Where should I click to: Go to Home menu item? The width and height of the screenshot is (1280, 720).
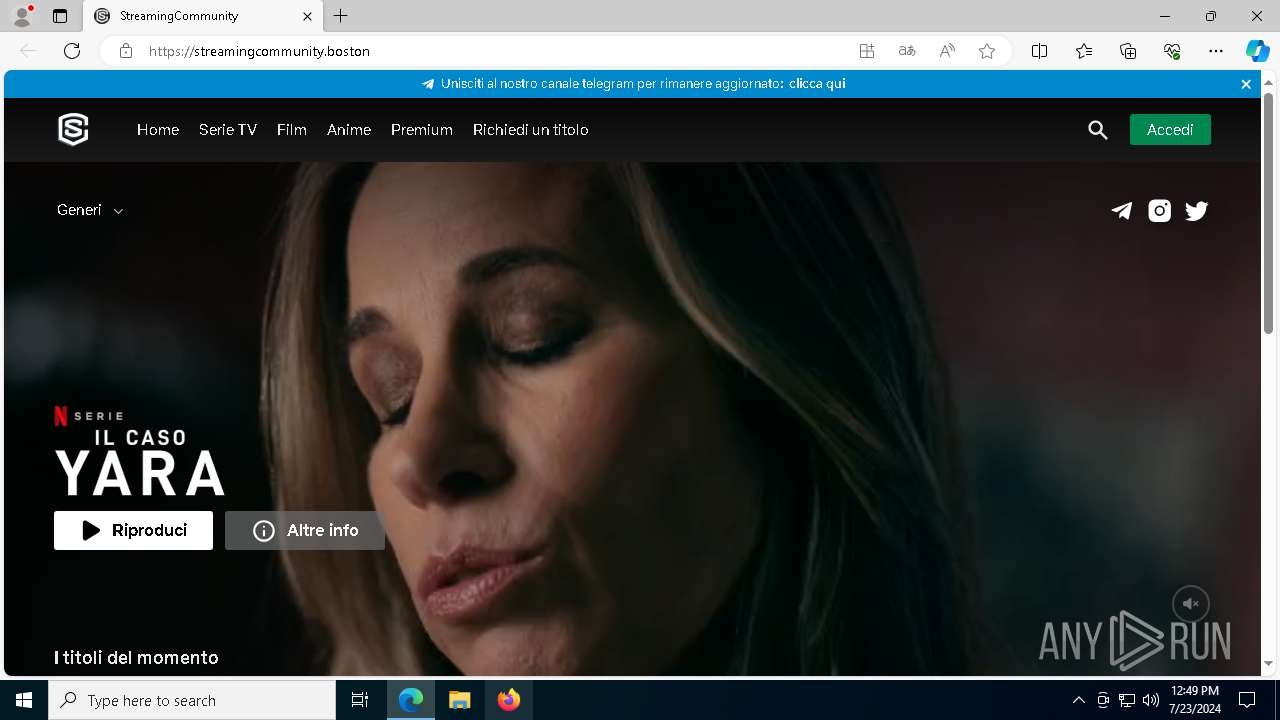158,130
